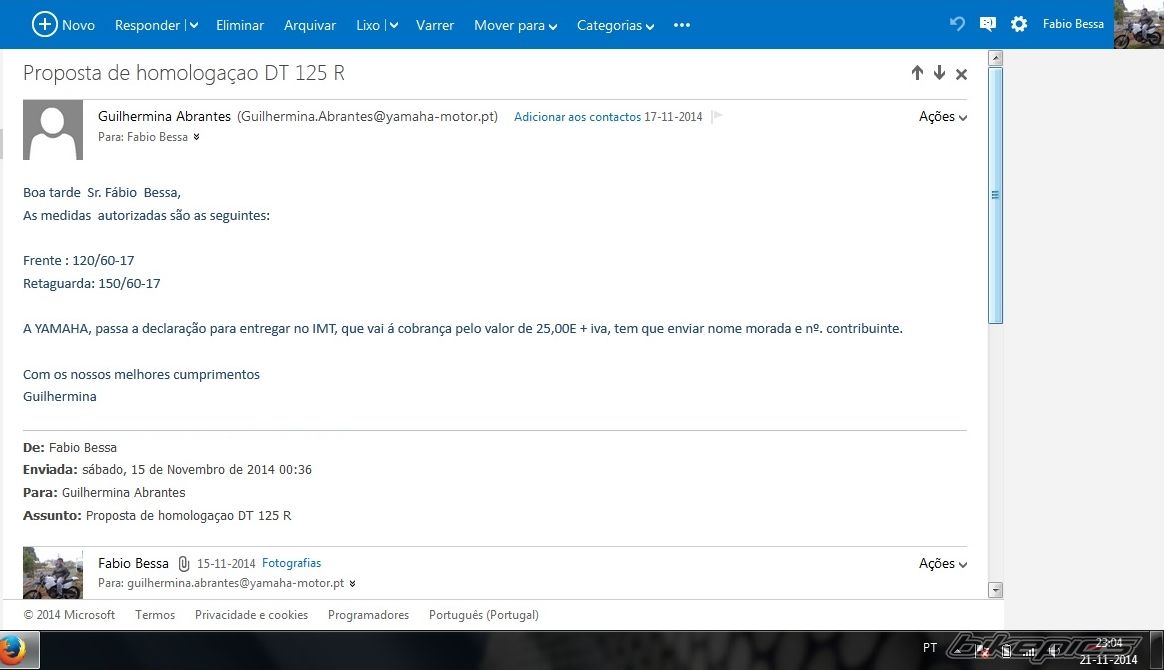Expand recipients after Para: Fabio Bessa
The width and height of the screenshot is (1164, 670).
click(196, 137)
